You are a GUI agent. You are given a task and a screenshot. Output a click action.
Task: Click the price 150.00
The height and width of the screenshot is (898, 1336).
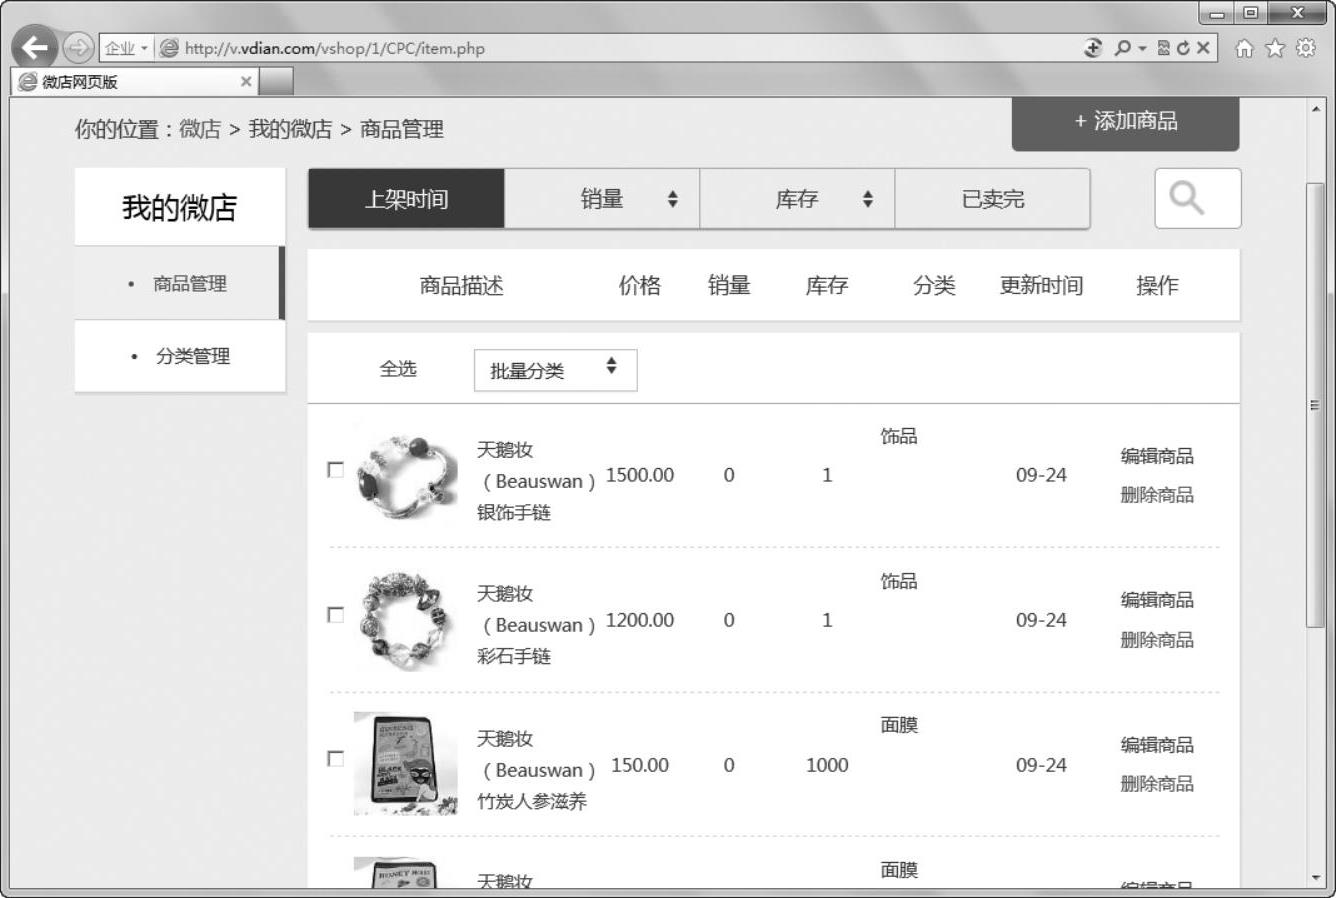point(640,765)
